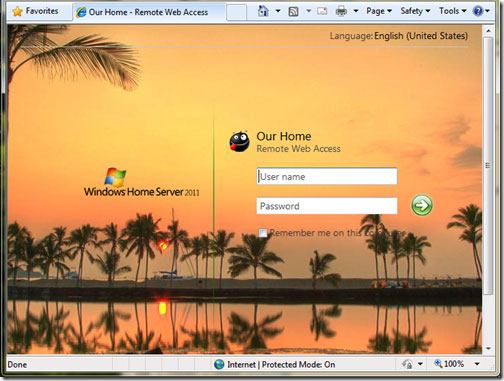Open the Favorites star button
Image resolution: width=504 pixels, height=381 pixels.
35,11
